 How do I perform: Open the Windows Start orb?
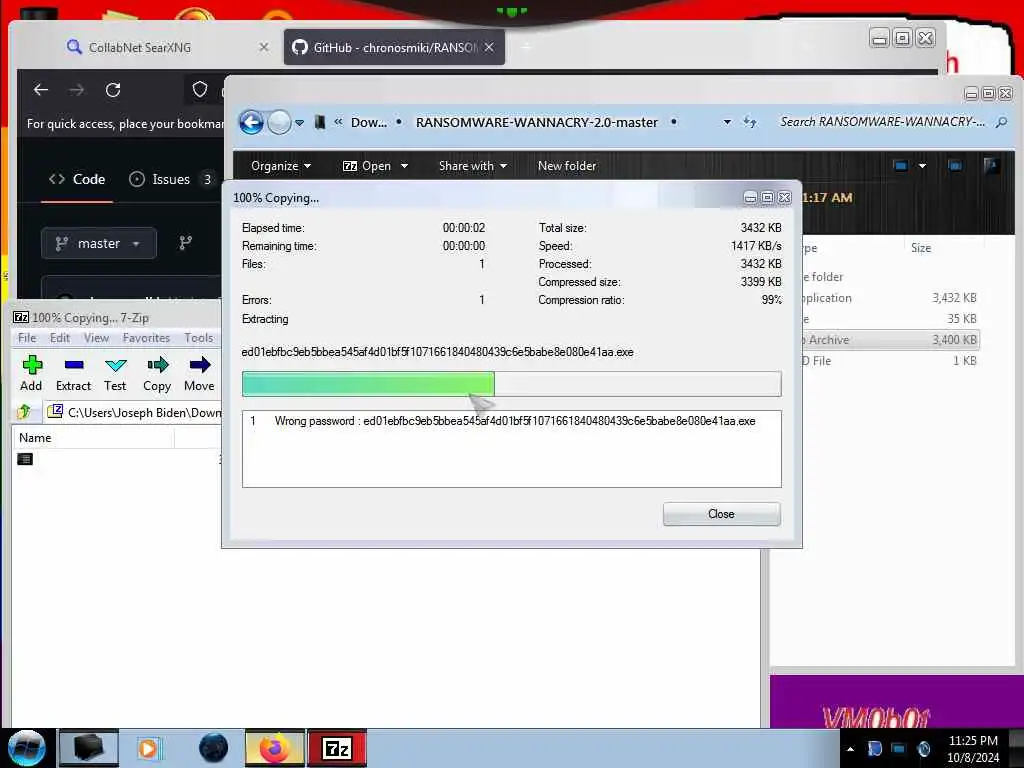point(27,748)
